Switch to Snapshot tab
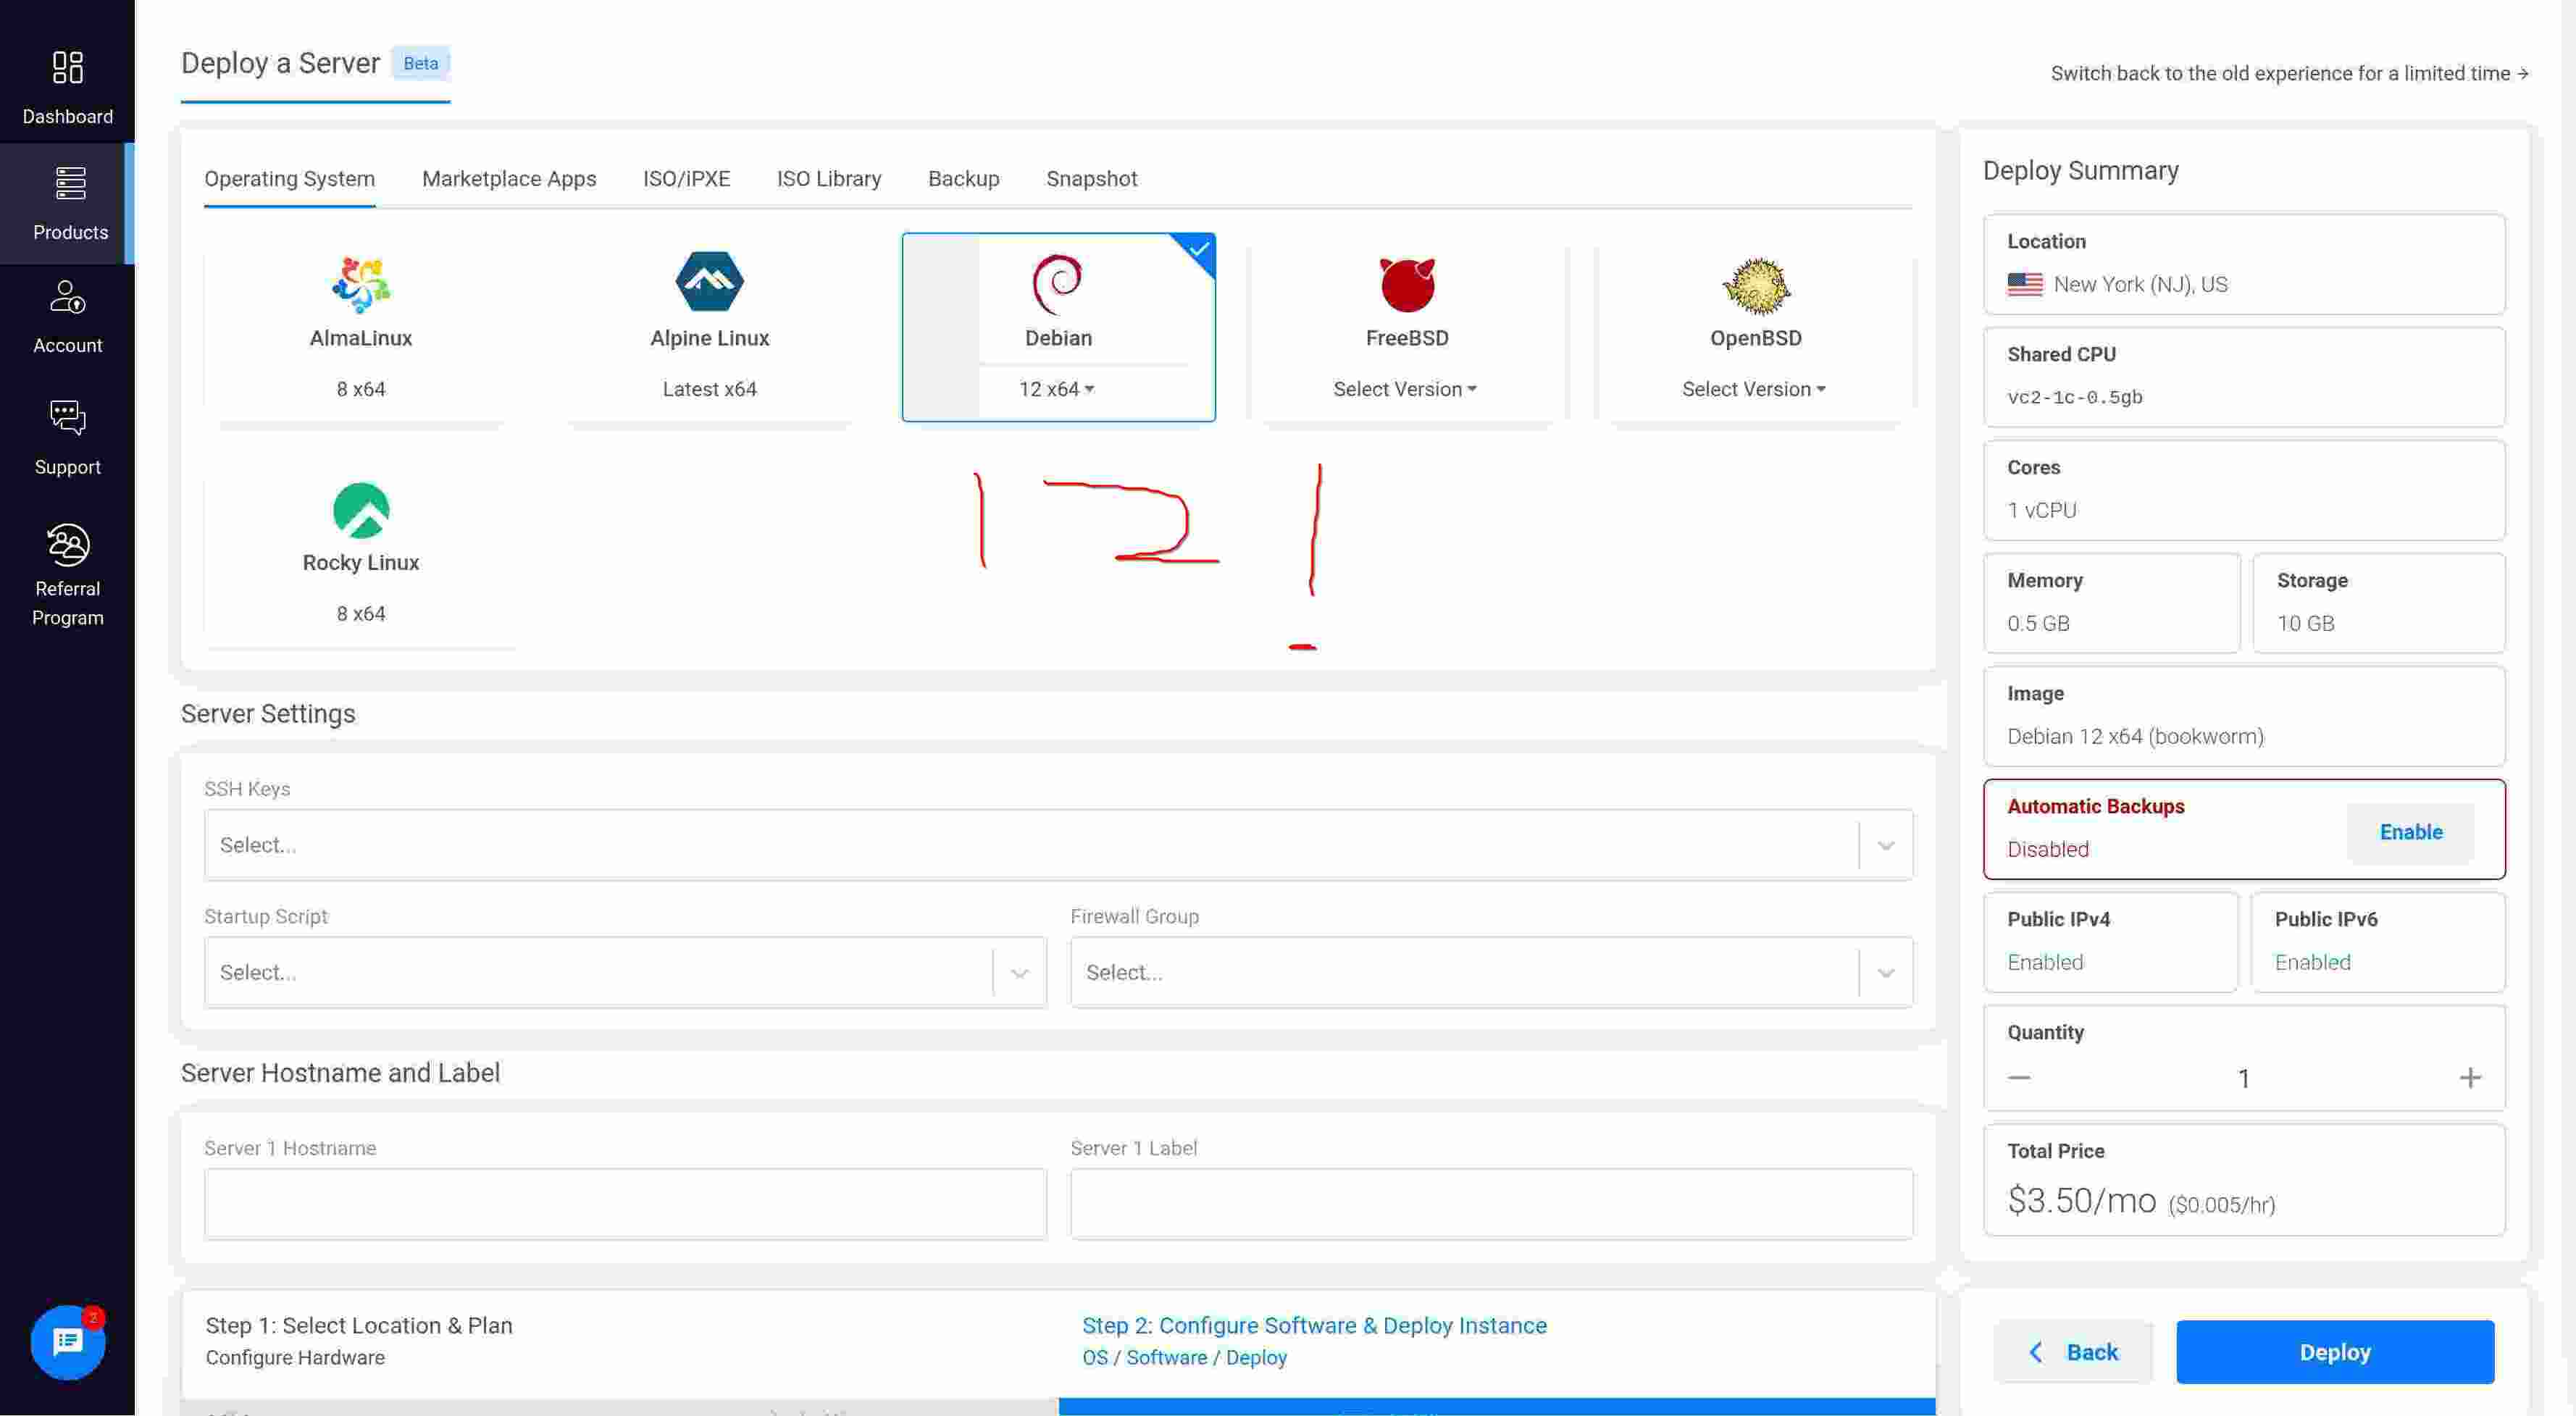 [x=1092, y=179]
